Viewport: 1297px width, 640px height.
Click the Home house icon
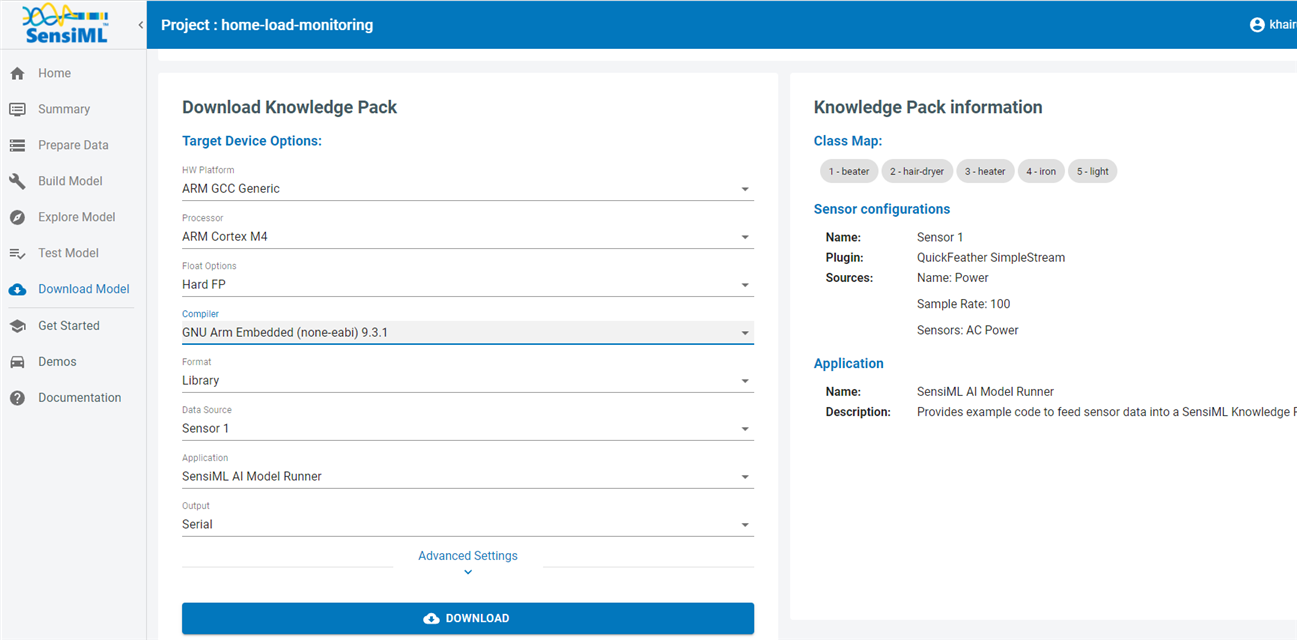pos(17,73)
